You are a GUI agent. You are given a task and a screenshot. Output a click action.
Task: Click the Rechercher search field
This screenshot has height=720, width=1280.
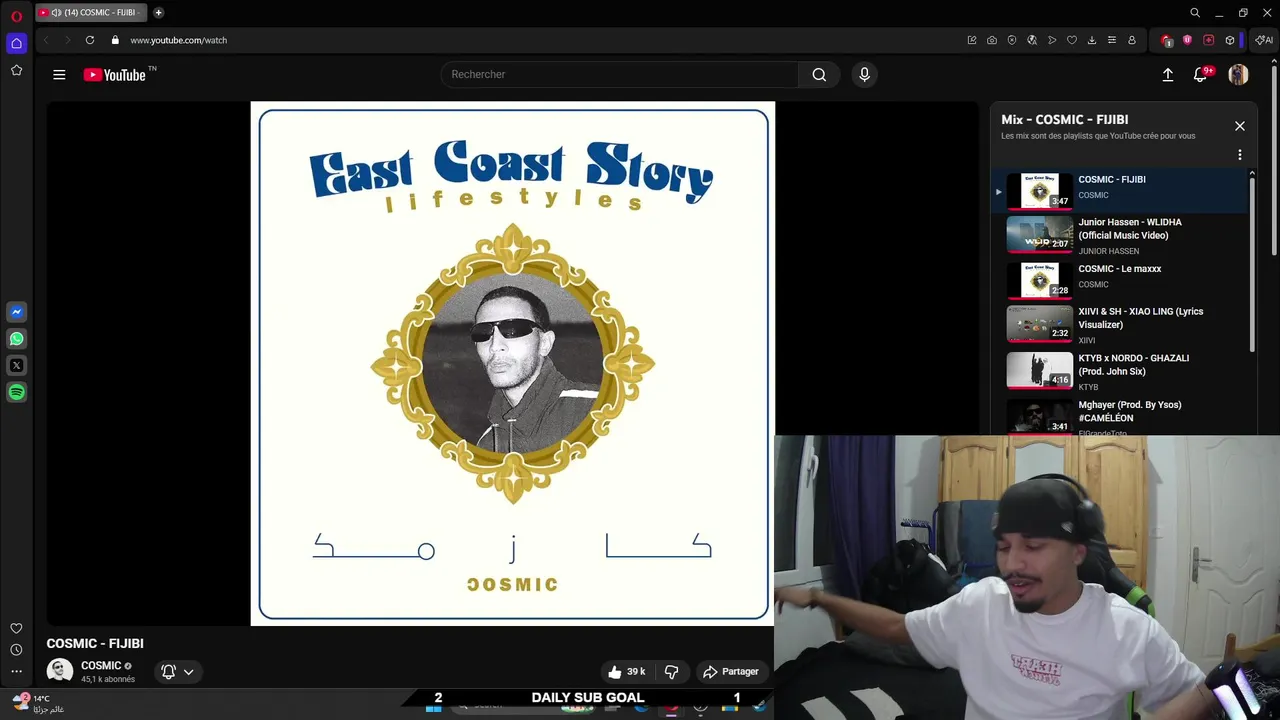coord(620,74)
